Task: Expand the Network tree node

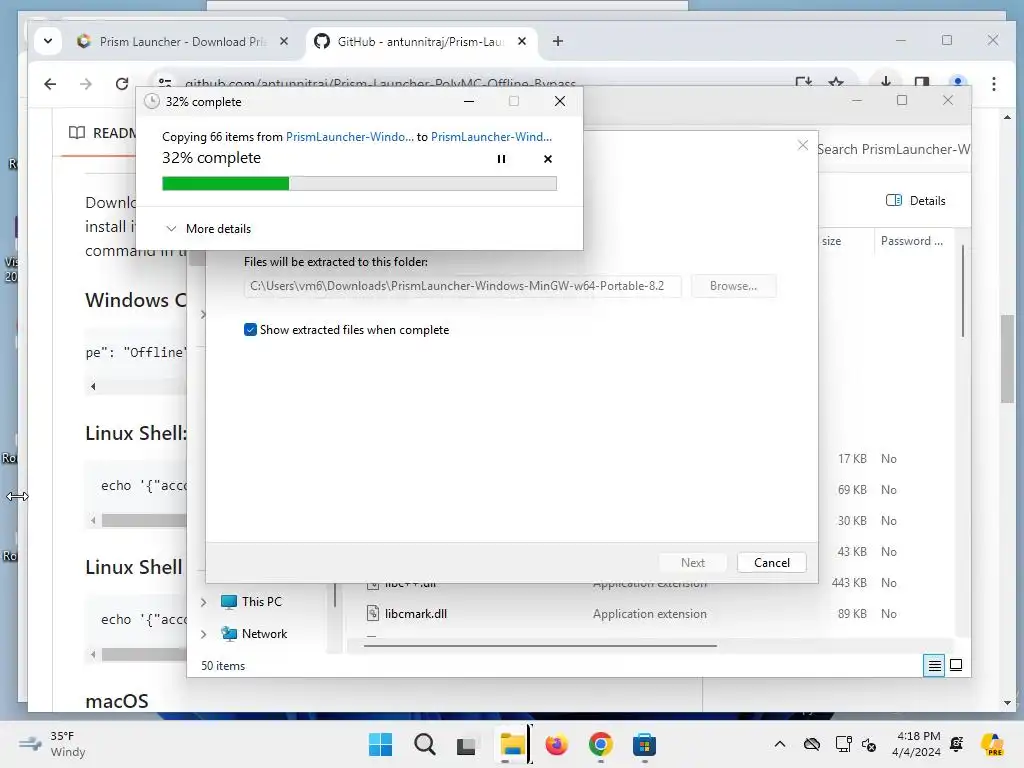Action: 203,633
